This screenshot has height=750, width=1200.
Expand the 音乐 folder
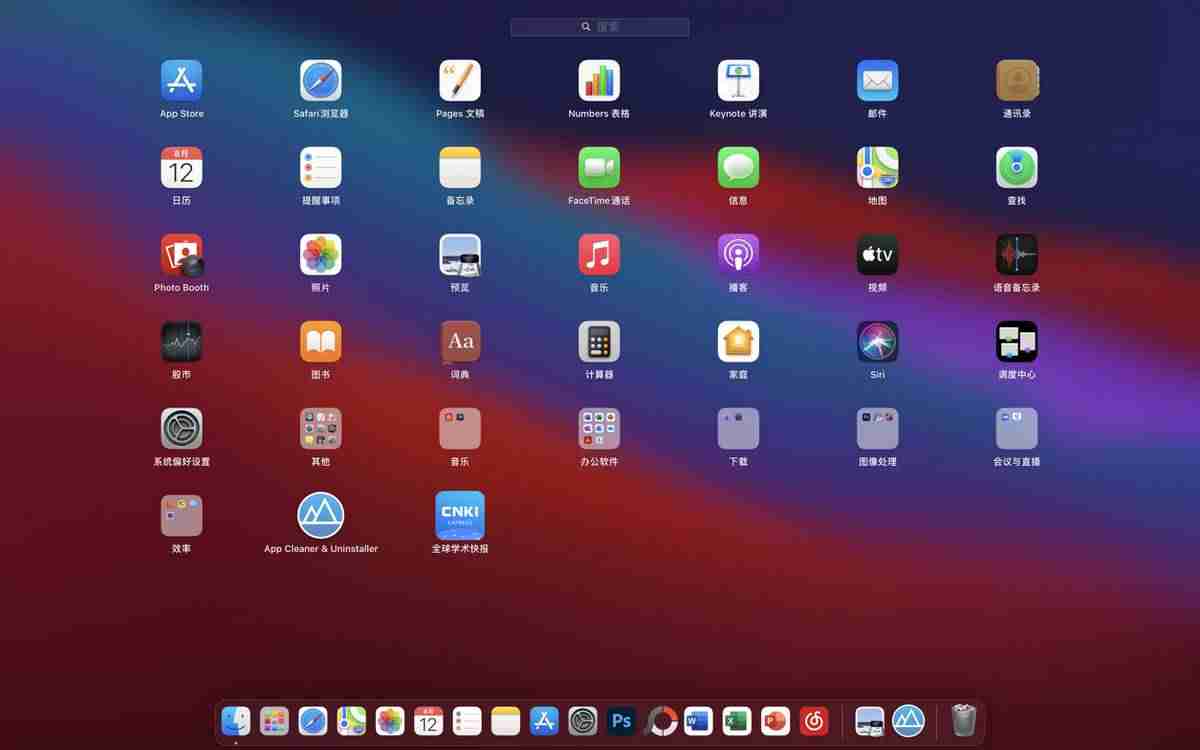tap(460, 429)
